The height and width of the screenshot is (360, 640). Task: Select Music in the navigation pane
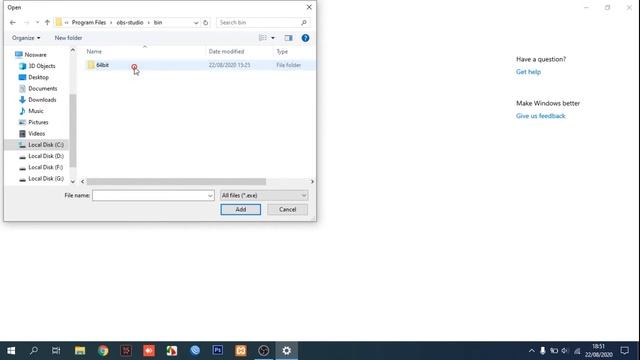coord(36,111)
